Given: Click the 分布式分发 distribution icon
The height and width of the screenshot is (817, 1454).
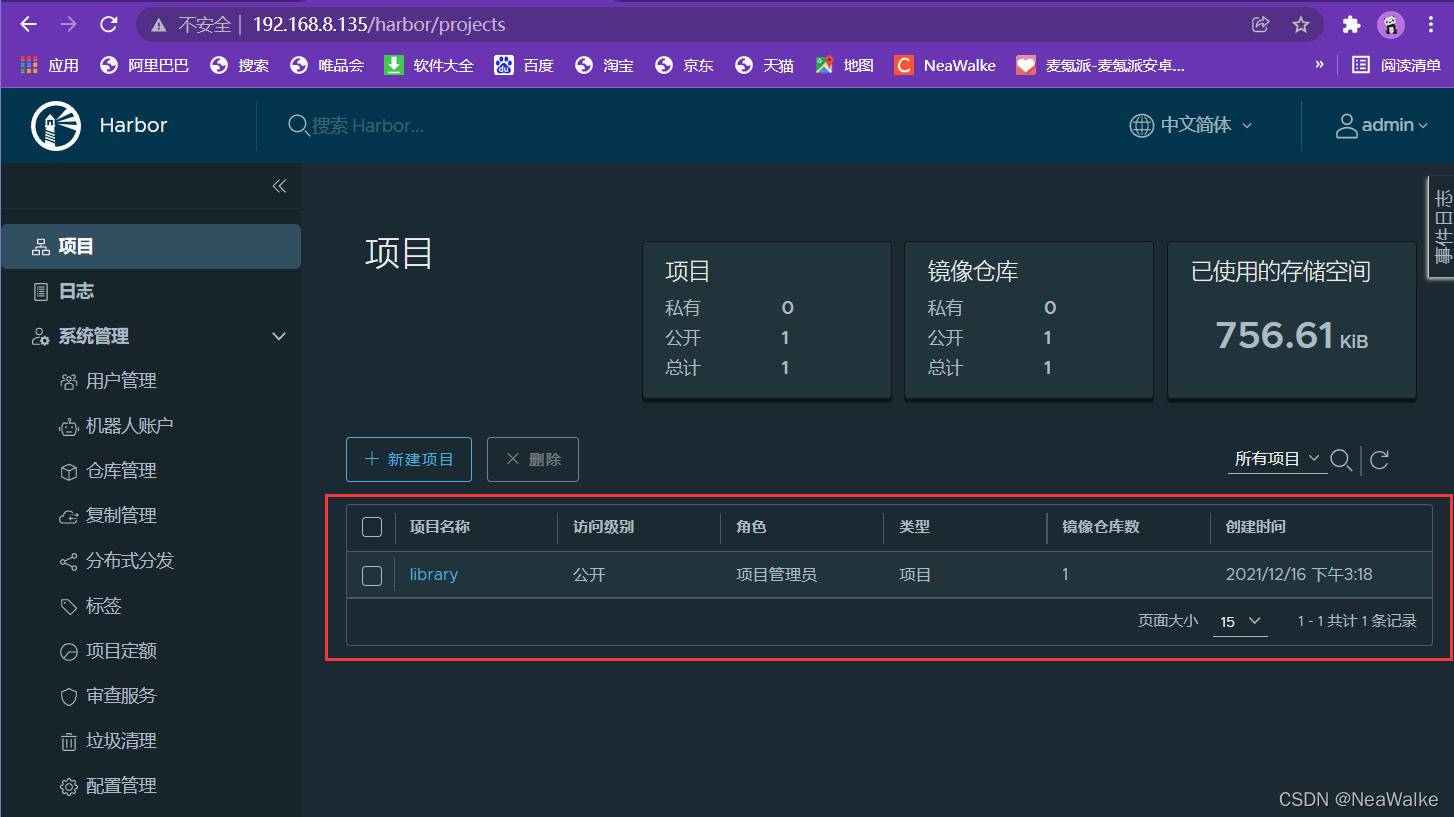Looking at the screenshot, I should (x=68, y=560).
